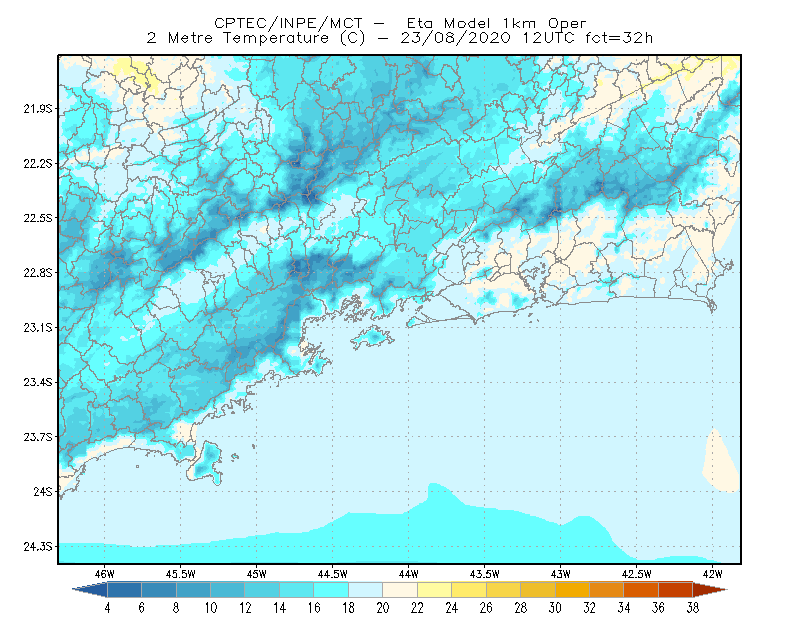Click the dark blue left colorbar arrow
Viewport: 800px width, 618px height.
coord(91,590)
